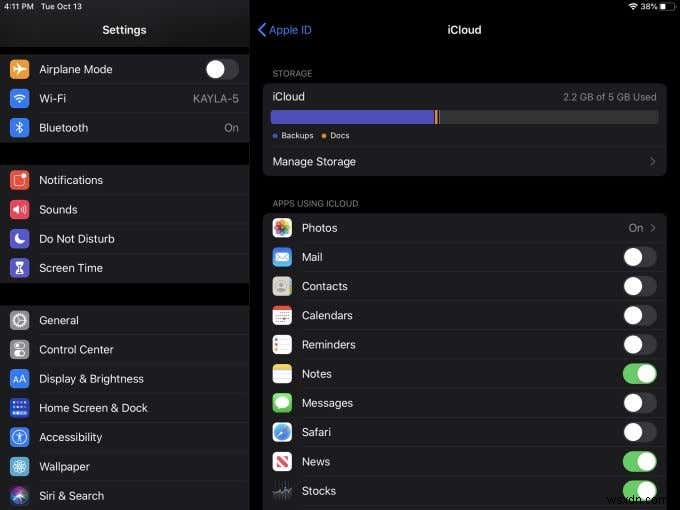Open General settings
The image size is (680, 510).
[124, 320]
